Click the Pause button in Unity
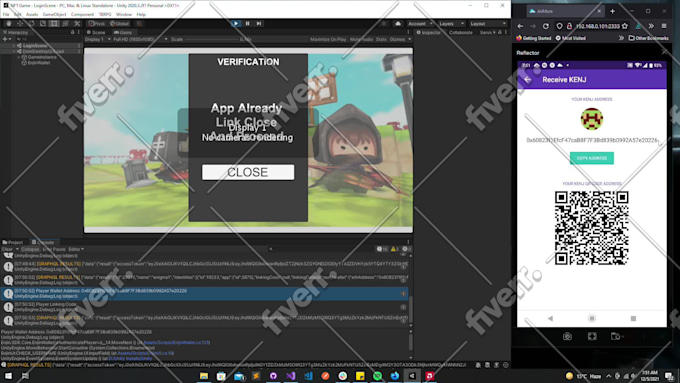The image size is (680, 383). tap(247, 23)
